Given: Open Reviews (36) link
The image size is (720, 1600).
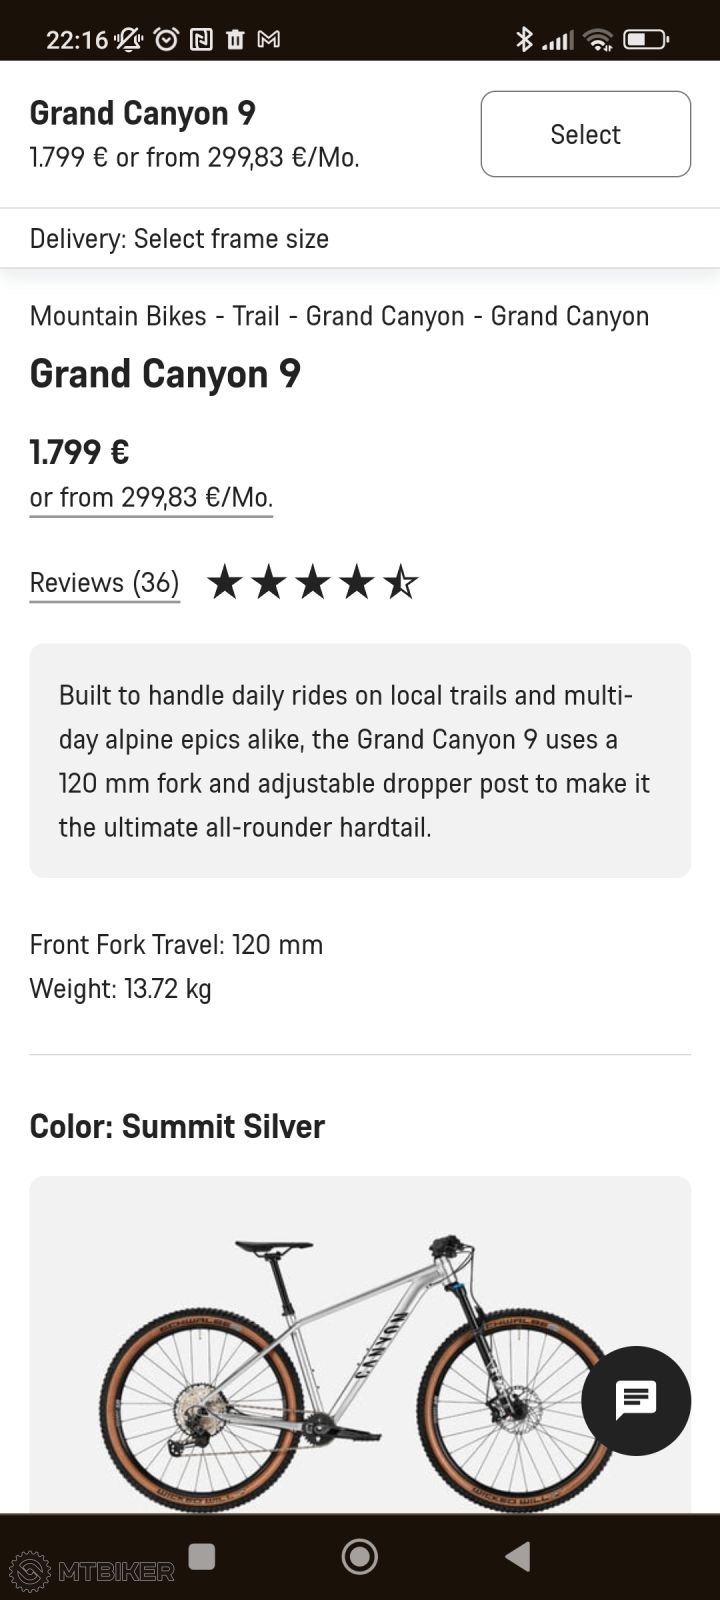Looking at the screenshot, I should [x=104, y=582].
